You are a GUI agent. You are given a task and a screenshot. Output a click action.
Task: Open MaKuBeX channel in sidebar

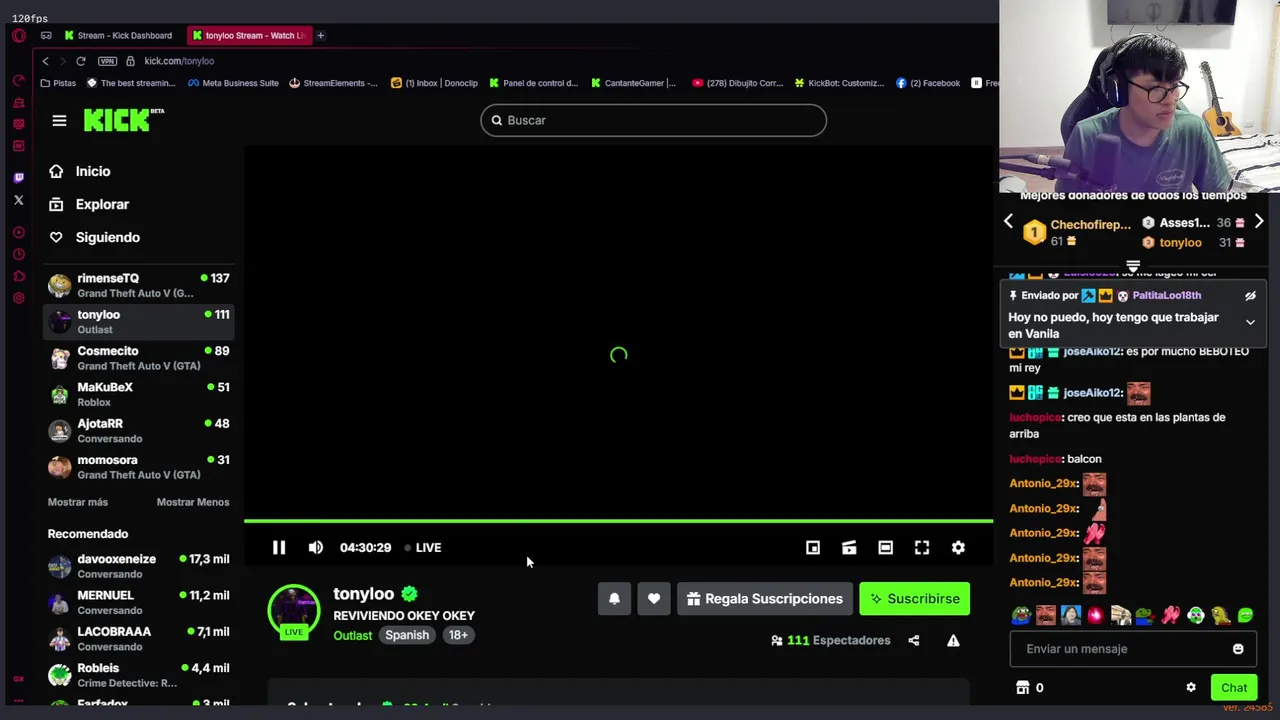click(139, 394)
